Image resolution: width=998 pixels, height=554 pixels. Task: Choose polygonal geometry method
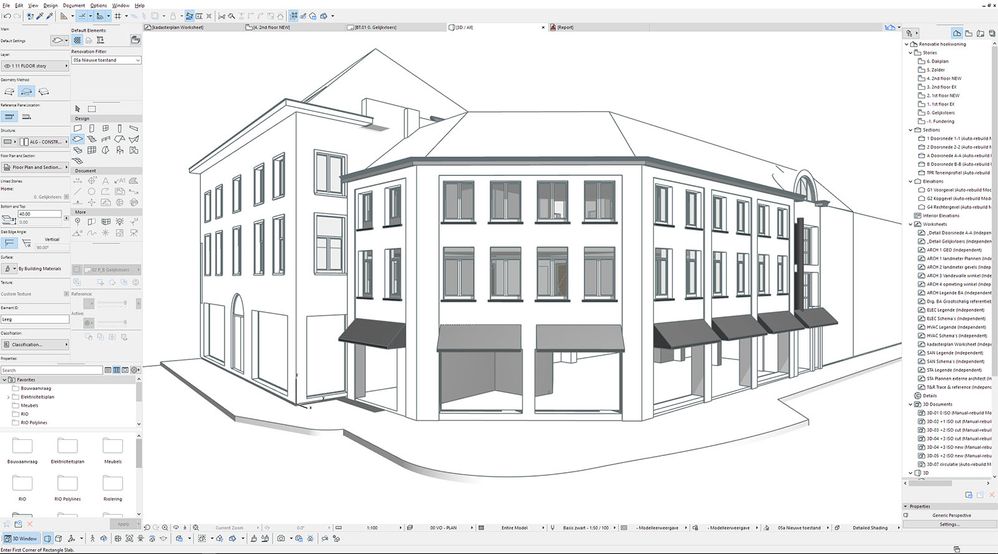[10, 92]
